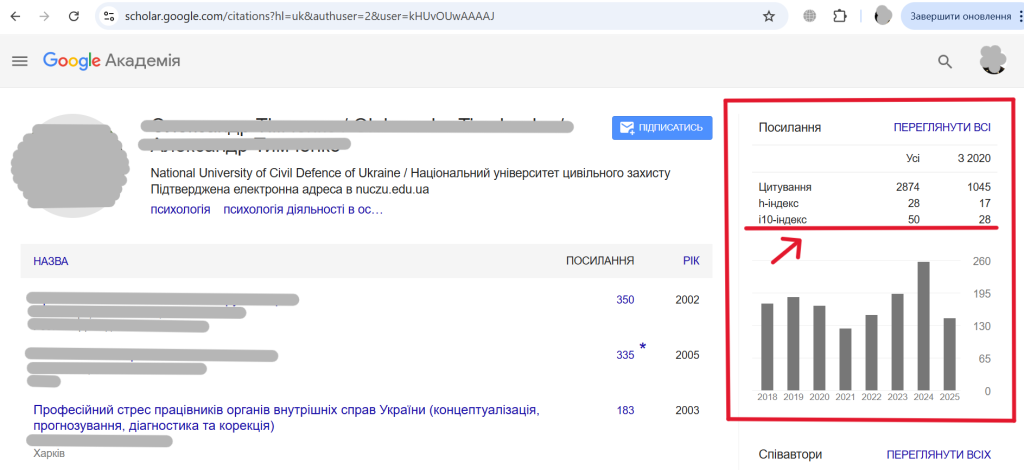Viewport: 1024px width, 470px height.
Task: Click the year 2003 in third row
Action: tap(688, 410)
